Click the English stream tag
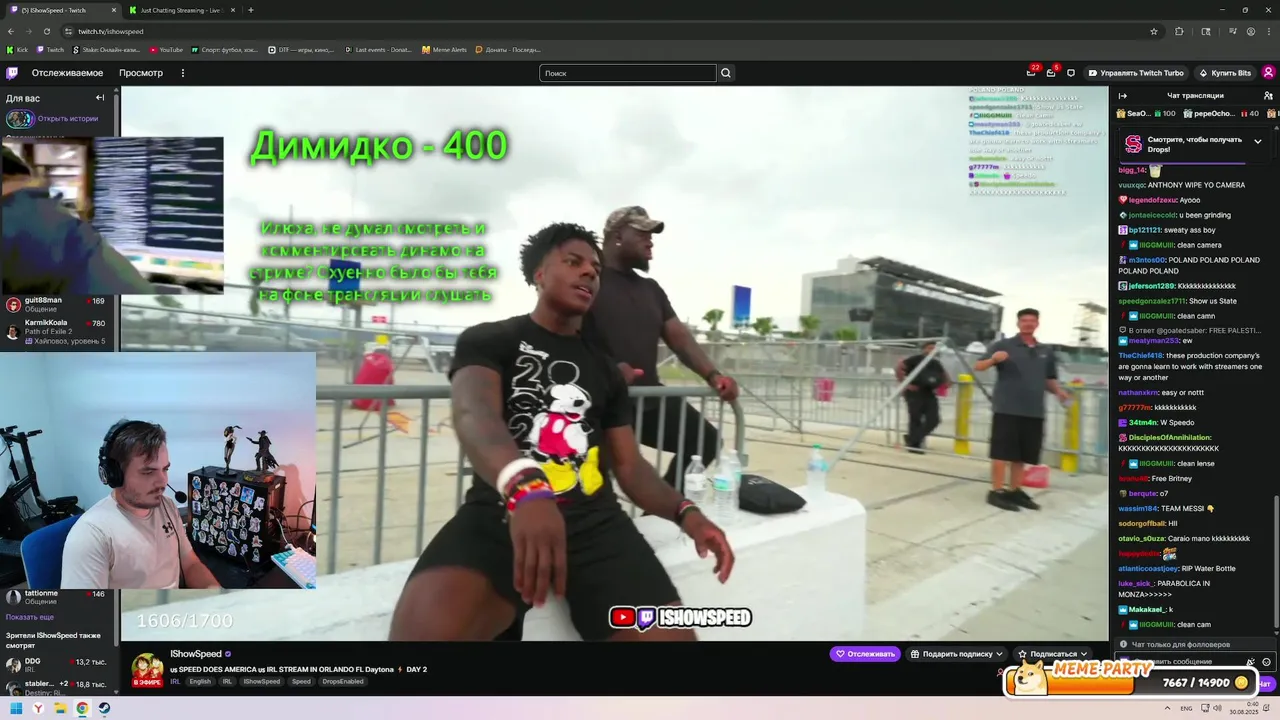Image resolution: width=1280 pixels, height=720 pixels. (200, 681)
